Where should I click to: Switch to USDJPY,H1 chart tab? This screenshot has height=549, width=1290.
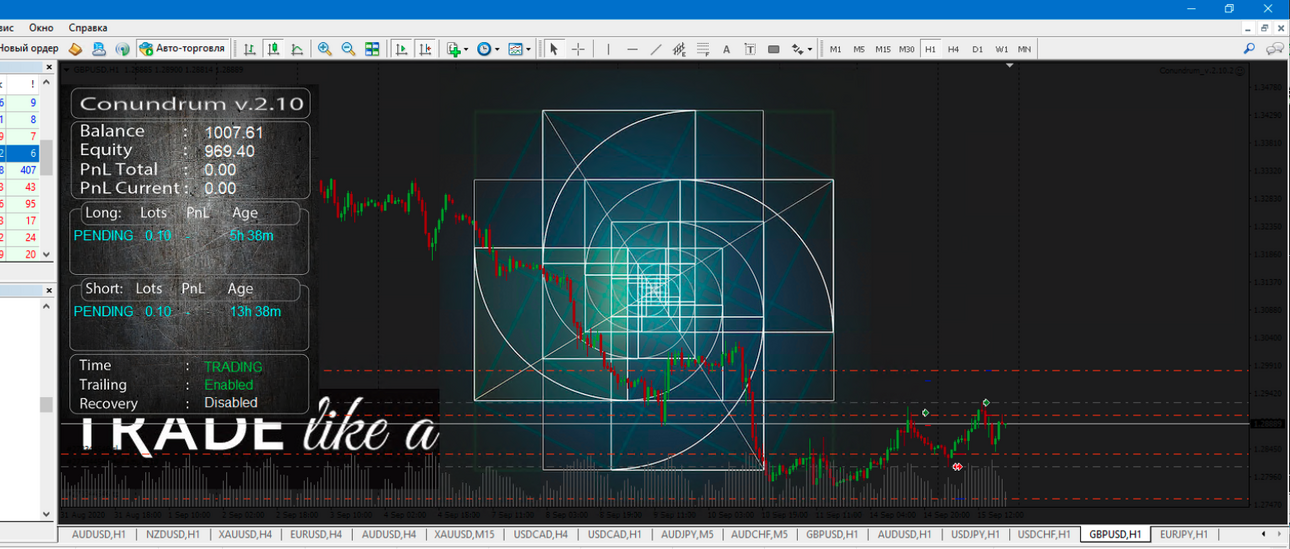click(x=976, y=534)
